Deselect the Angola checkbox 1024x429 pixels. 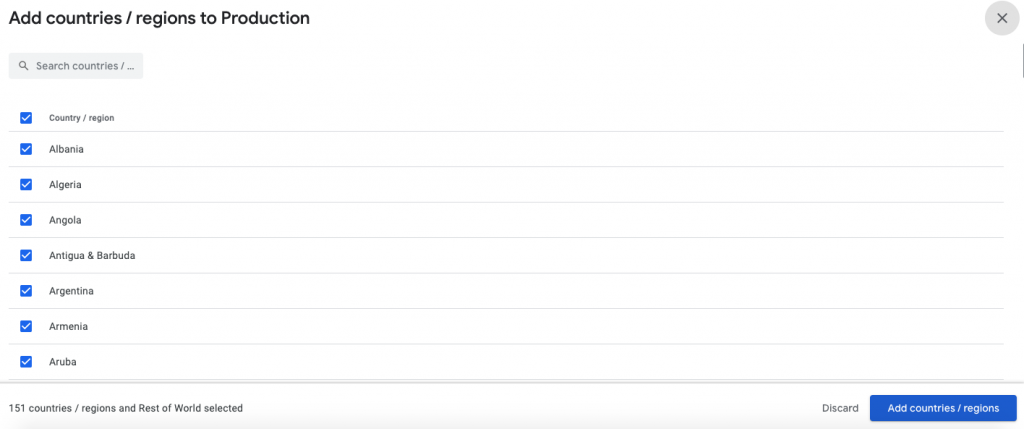point(26,220)
